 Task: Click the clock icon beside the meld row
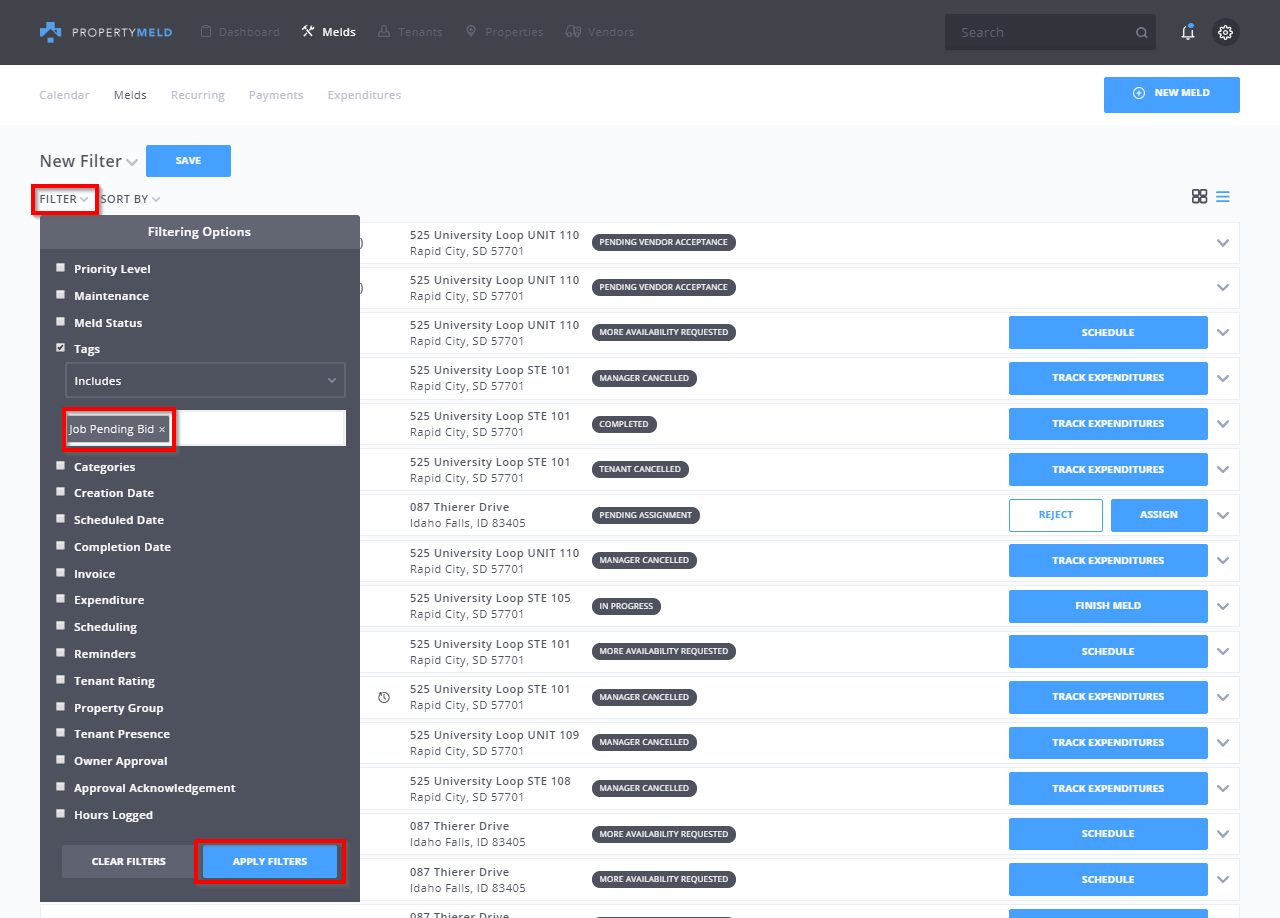click(x=384, y=697)
